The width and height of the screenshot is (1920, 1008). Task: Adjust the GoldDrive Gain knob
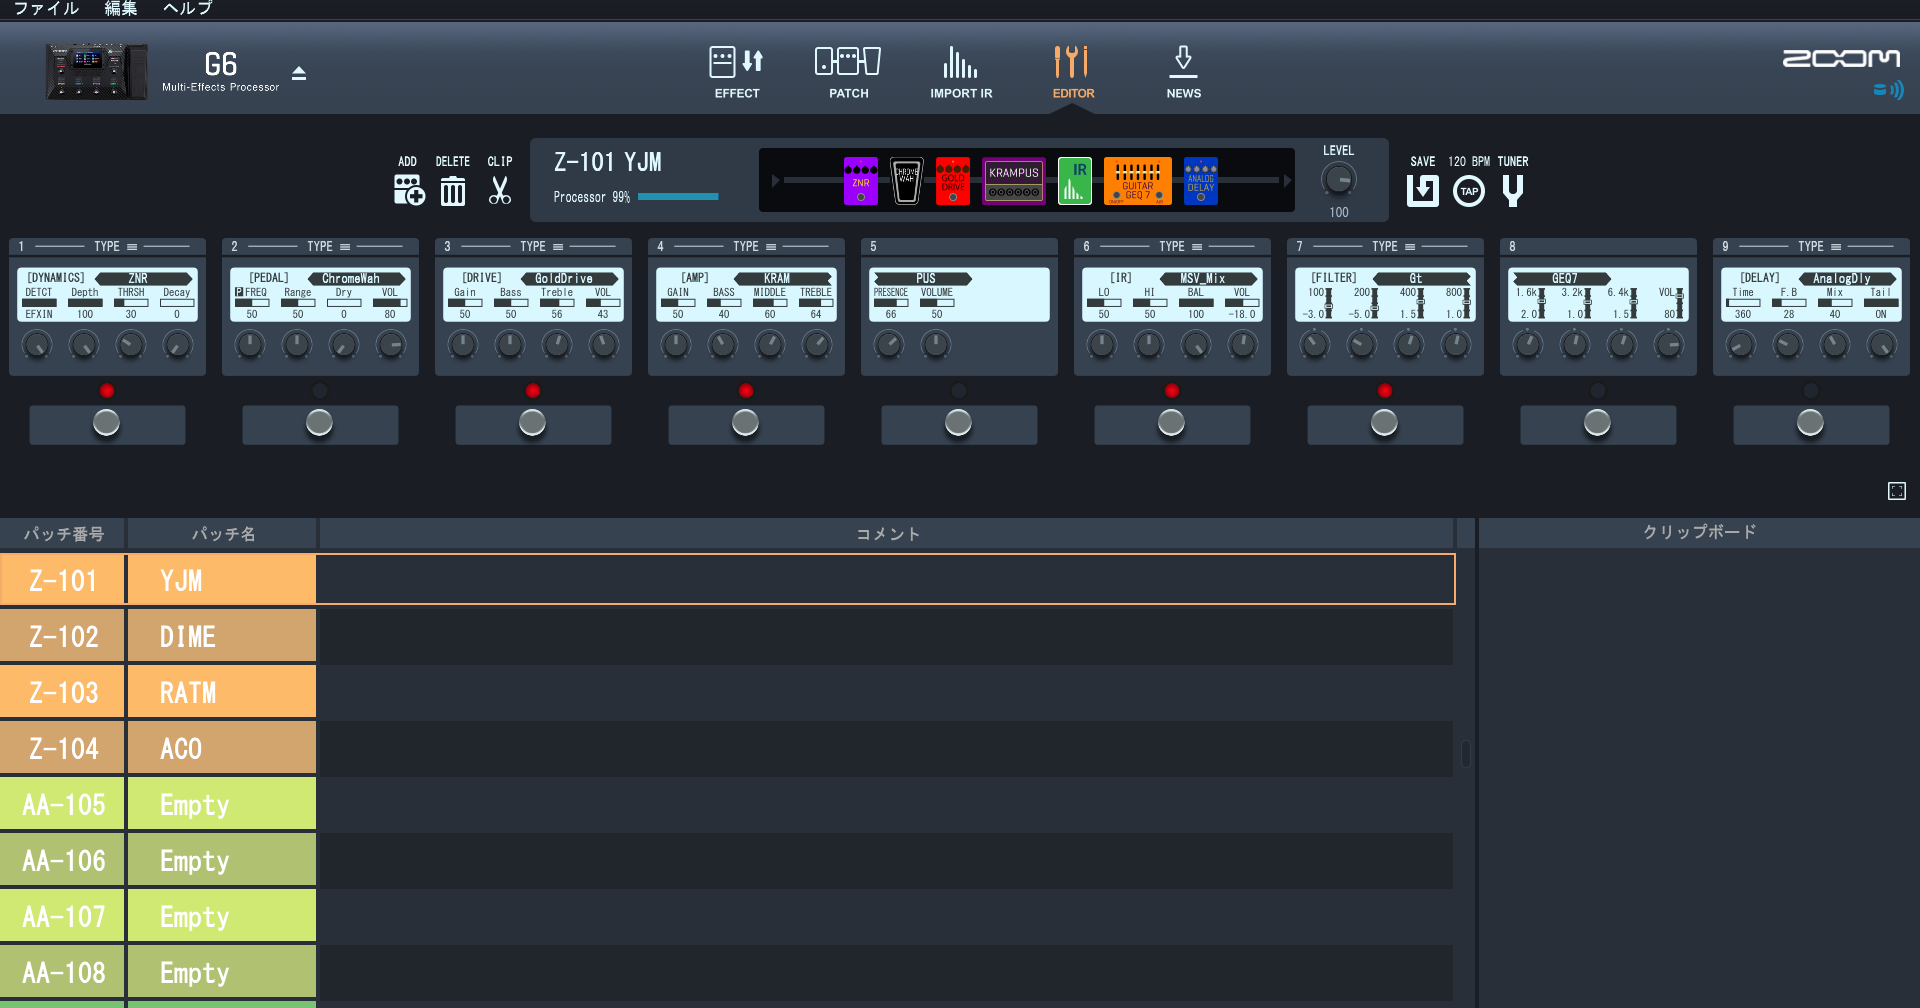(x=463, y=345)
